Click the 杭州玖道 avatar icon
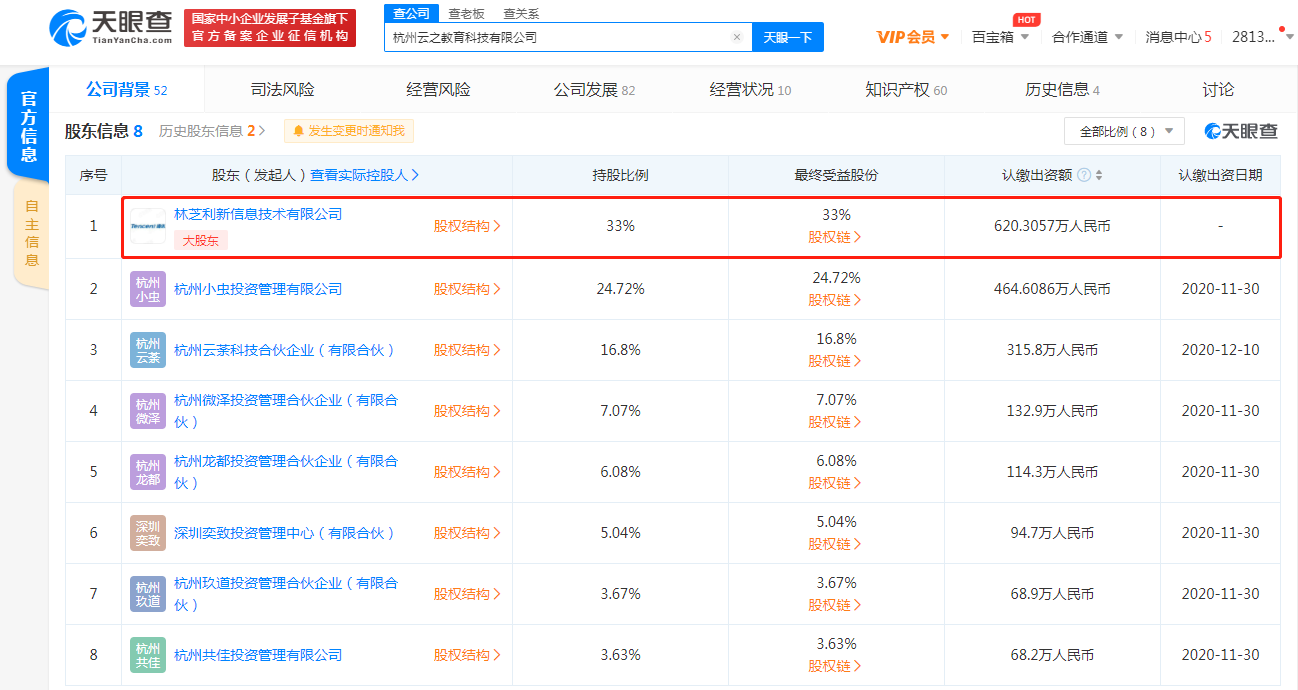This screenshot has height=690, width=1298. (x=148, y=594)
